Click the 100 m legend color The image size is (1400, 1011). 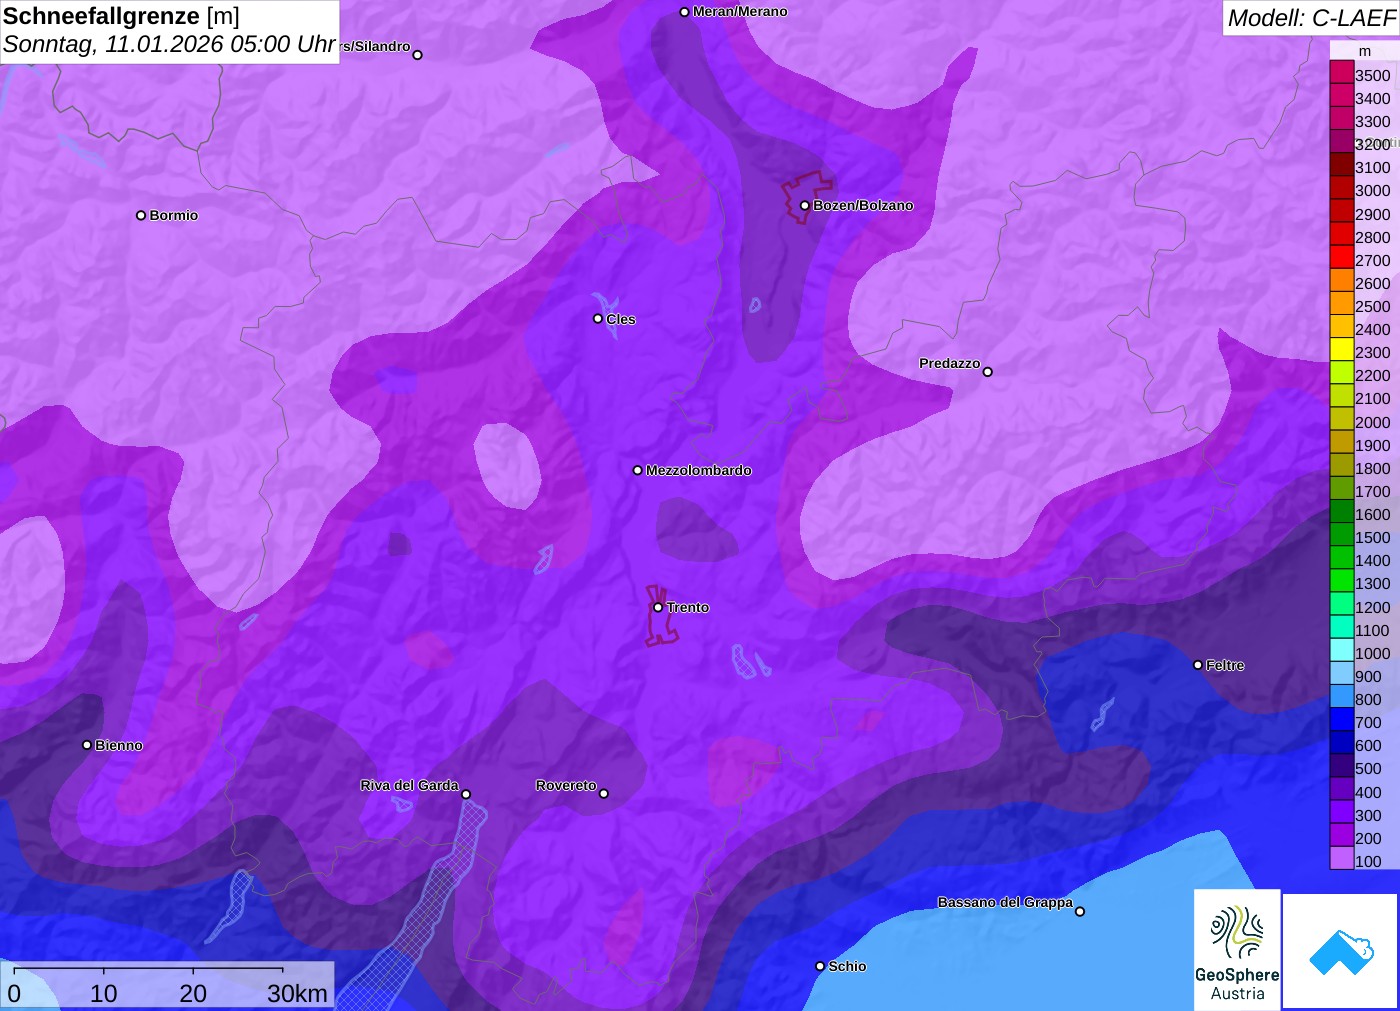pos(1341,859)
